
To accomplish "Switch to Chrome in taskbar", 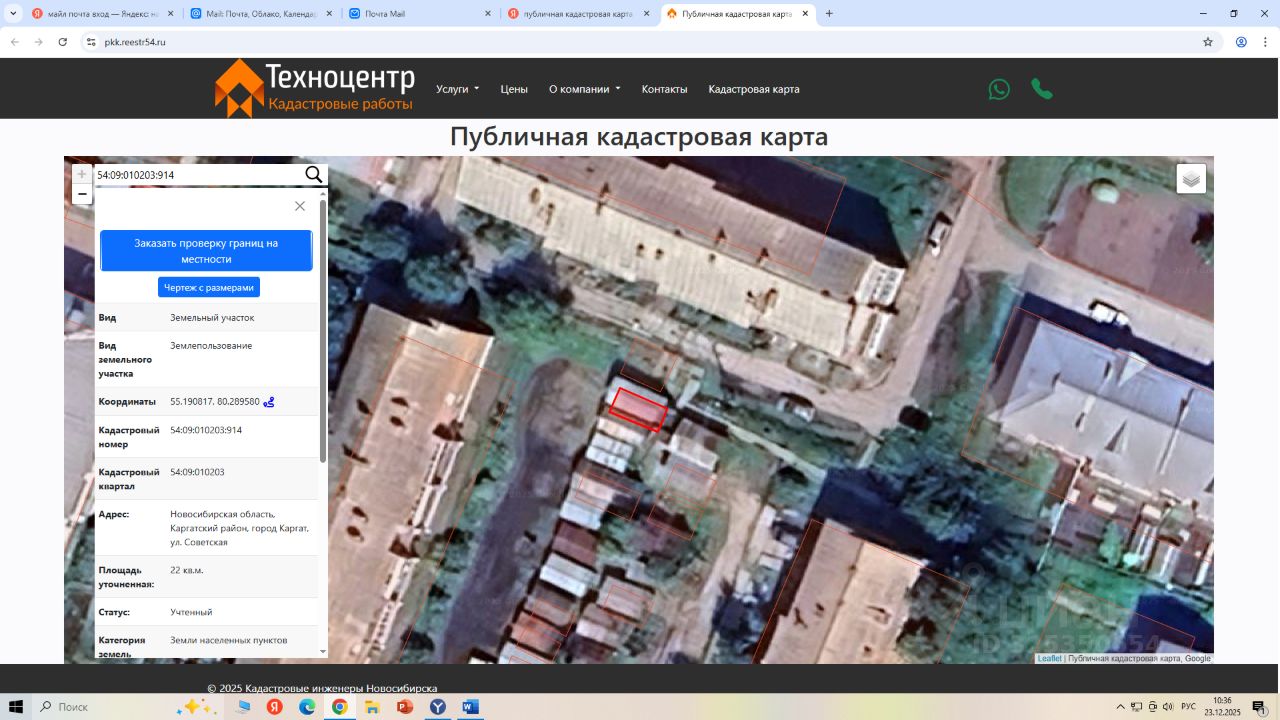I will click(x=339, y=707).
